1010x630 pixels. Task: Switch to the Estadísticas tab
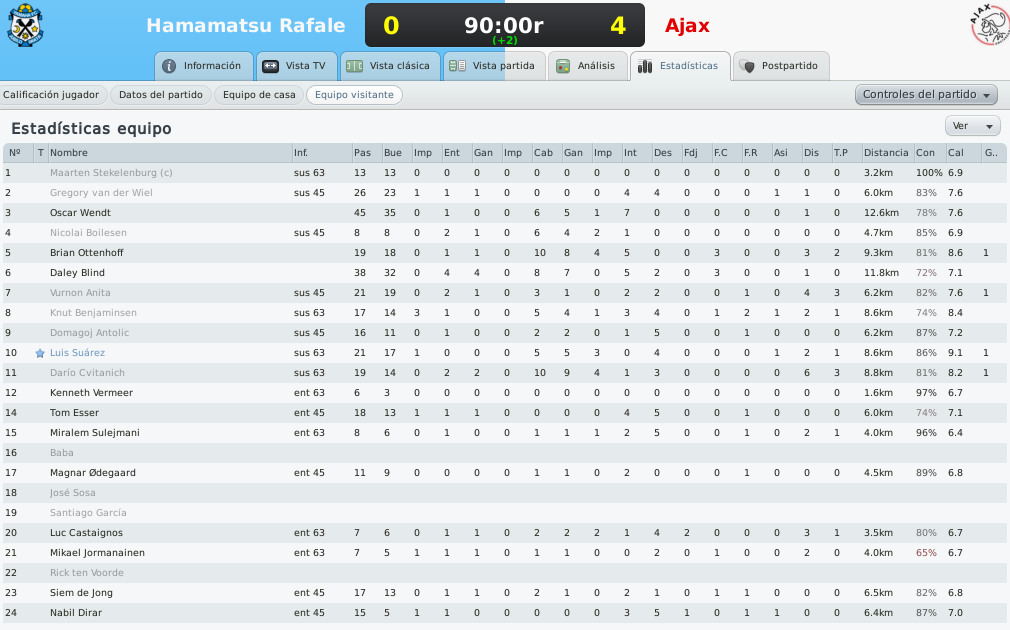[x=680, y=66]
